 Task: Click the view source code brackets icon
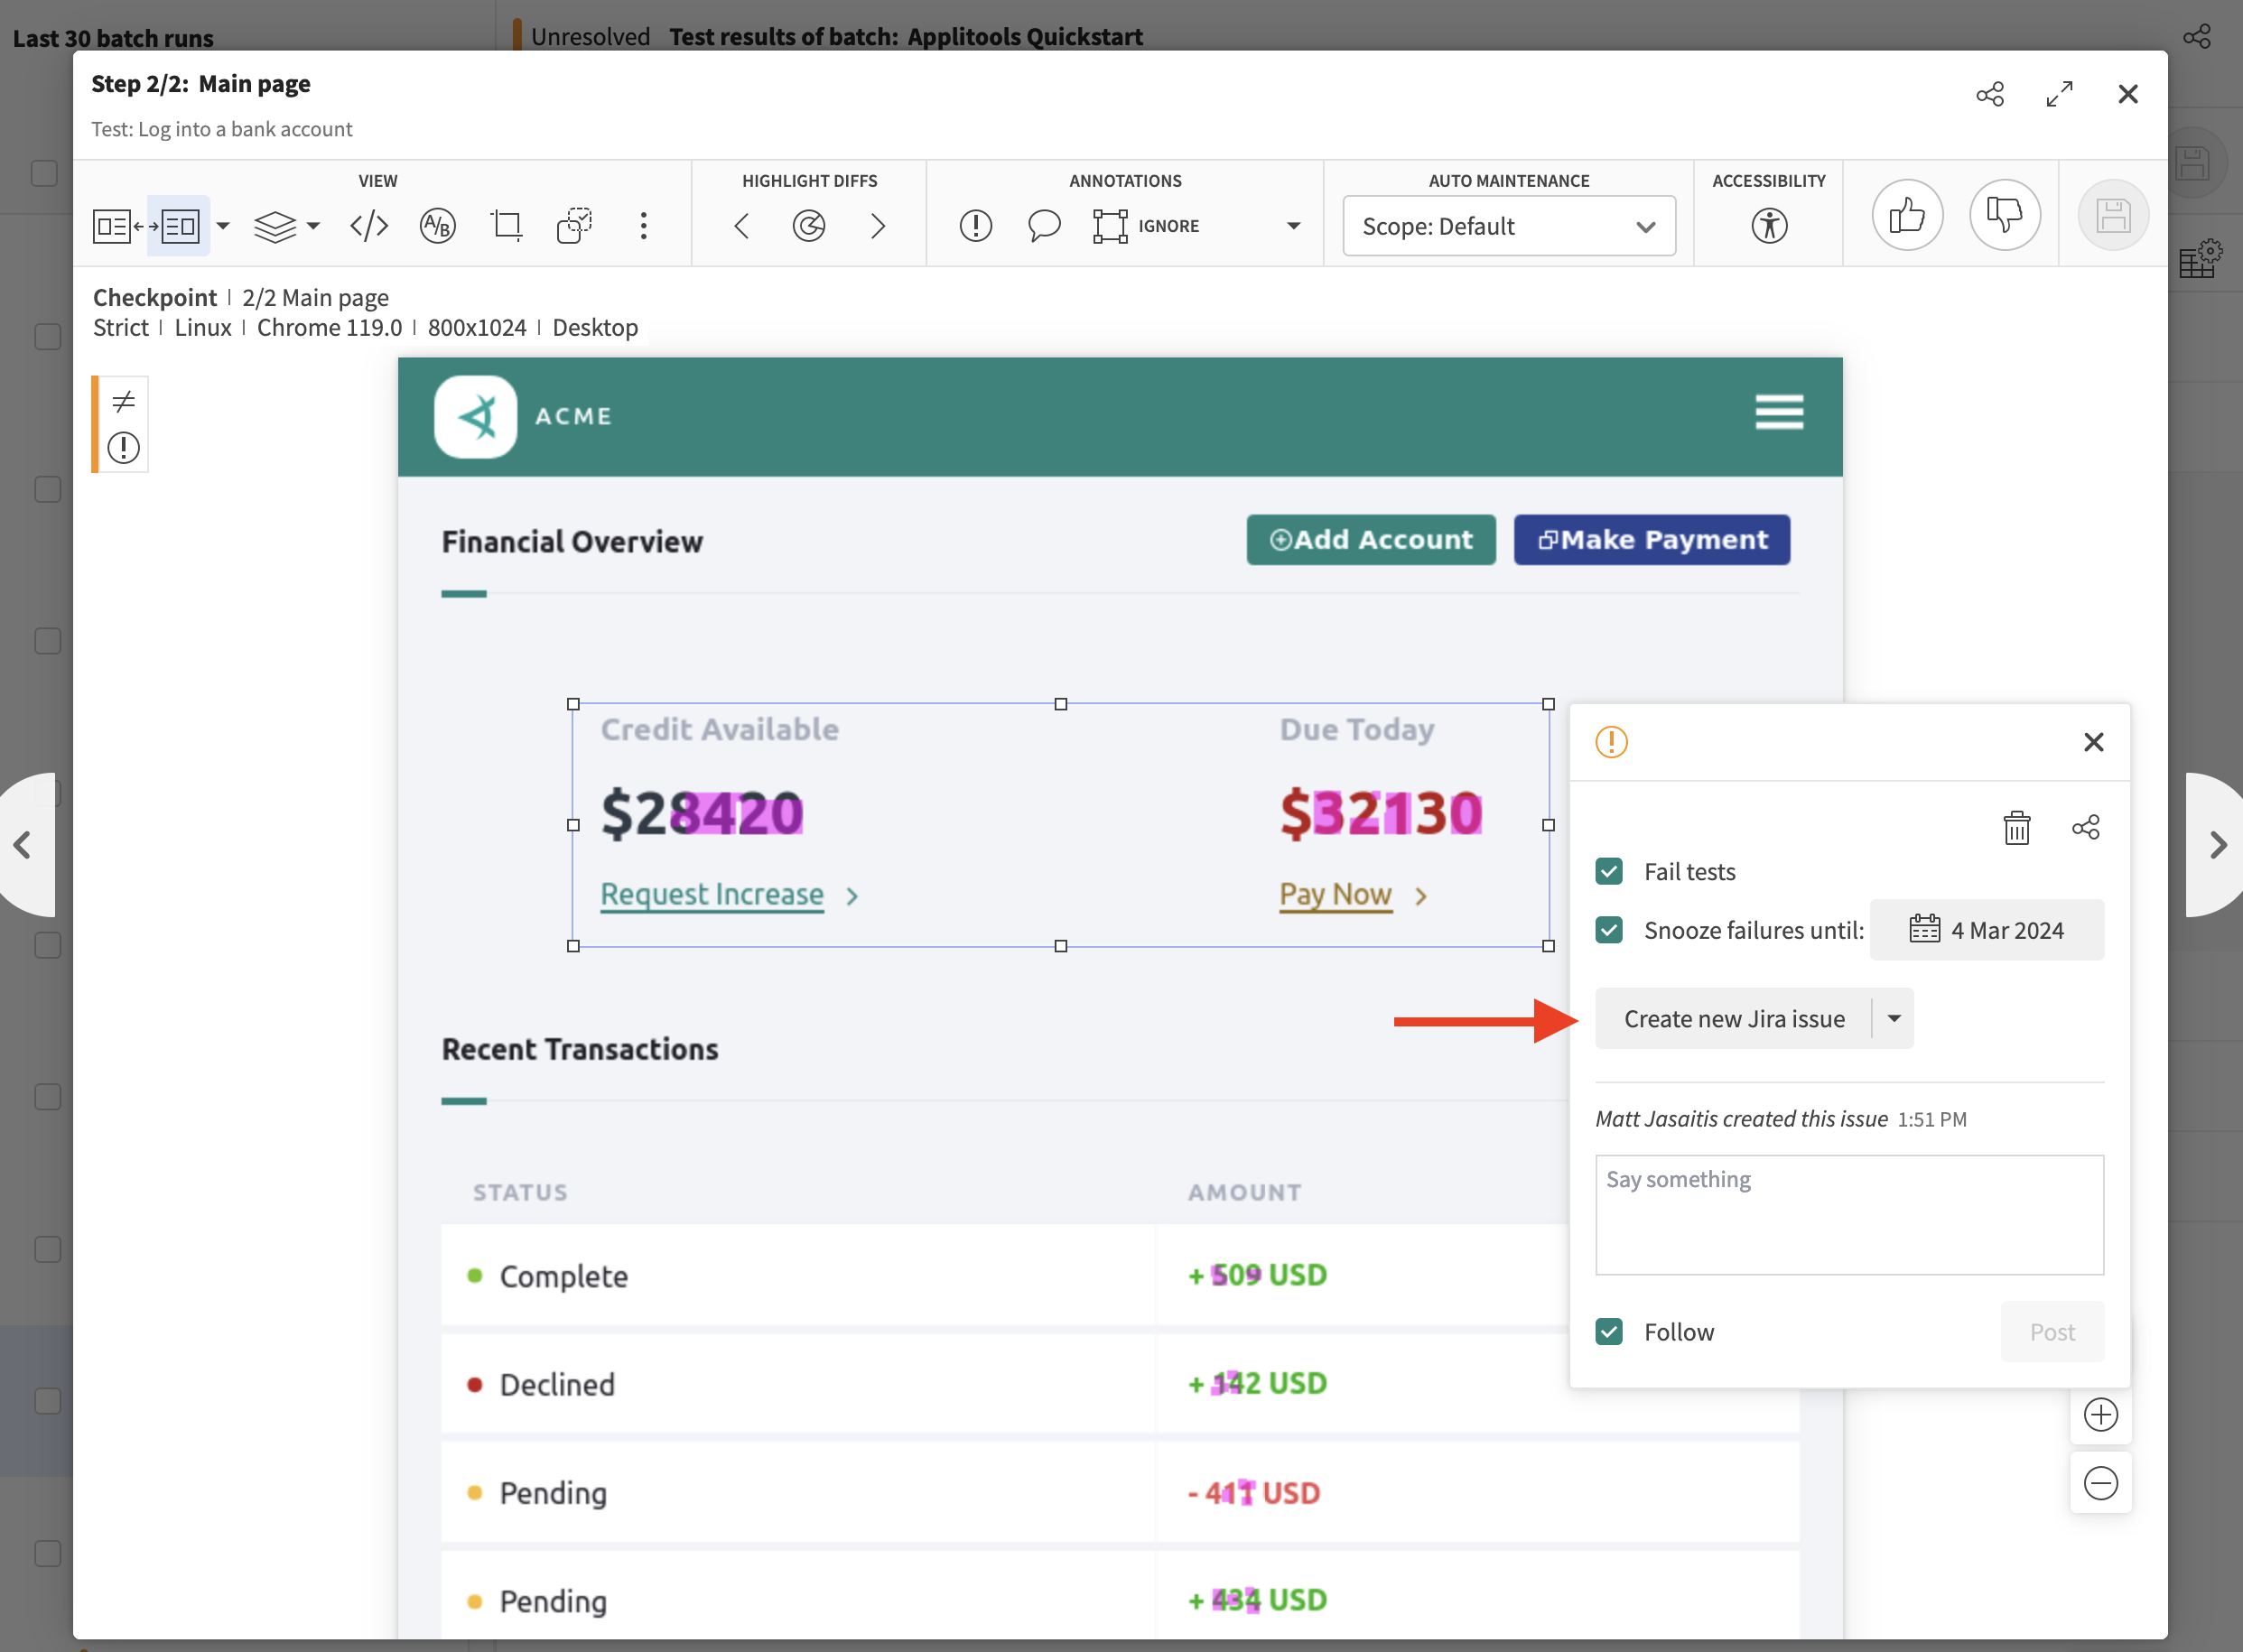[x=369, y=226]
